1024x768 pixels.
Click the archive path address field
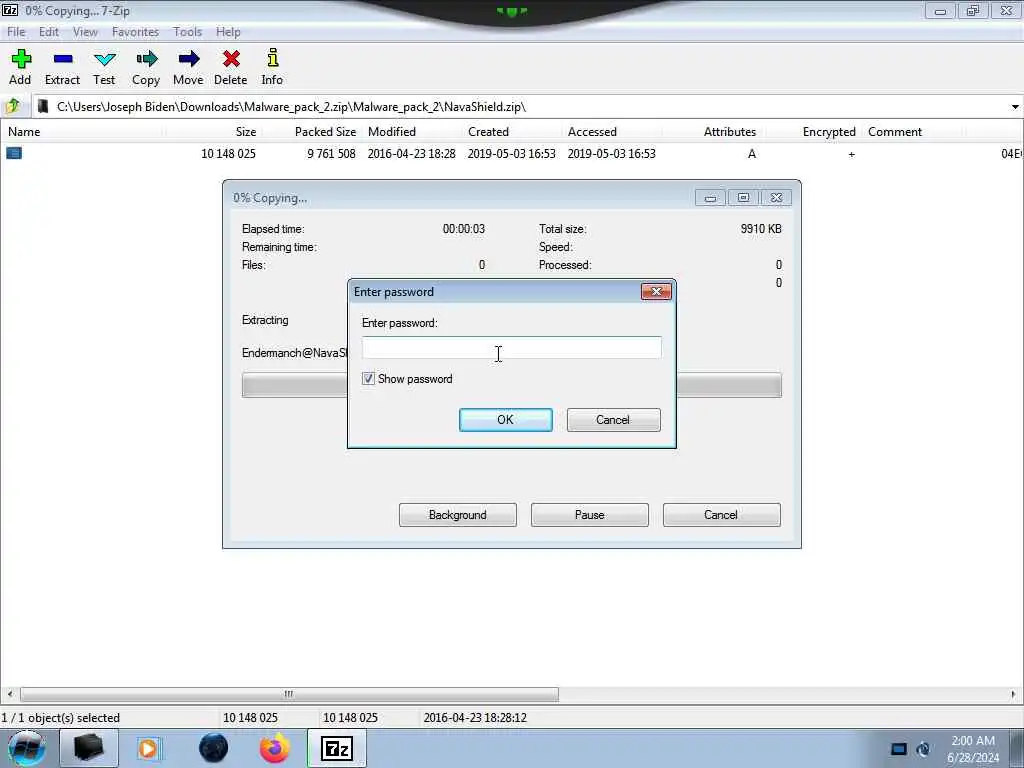pos(520,106)
